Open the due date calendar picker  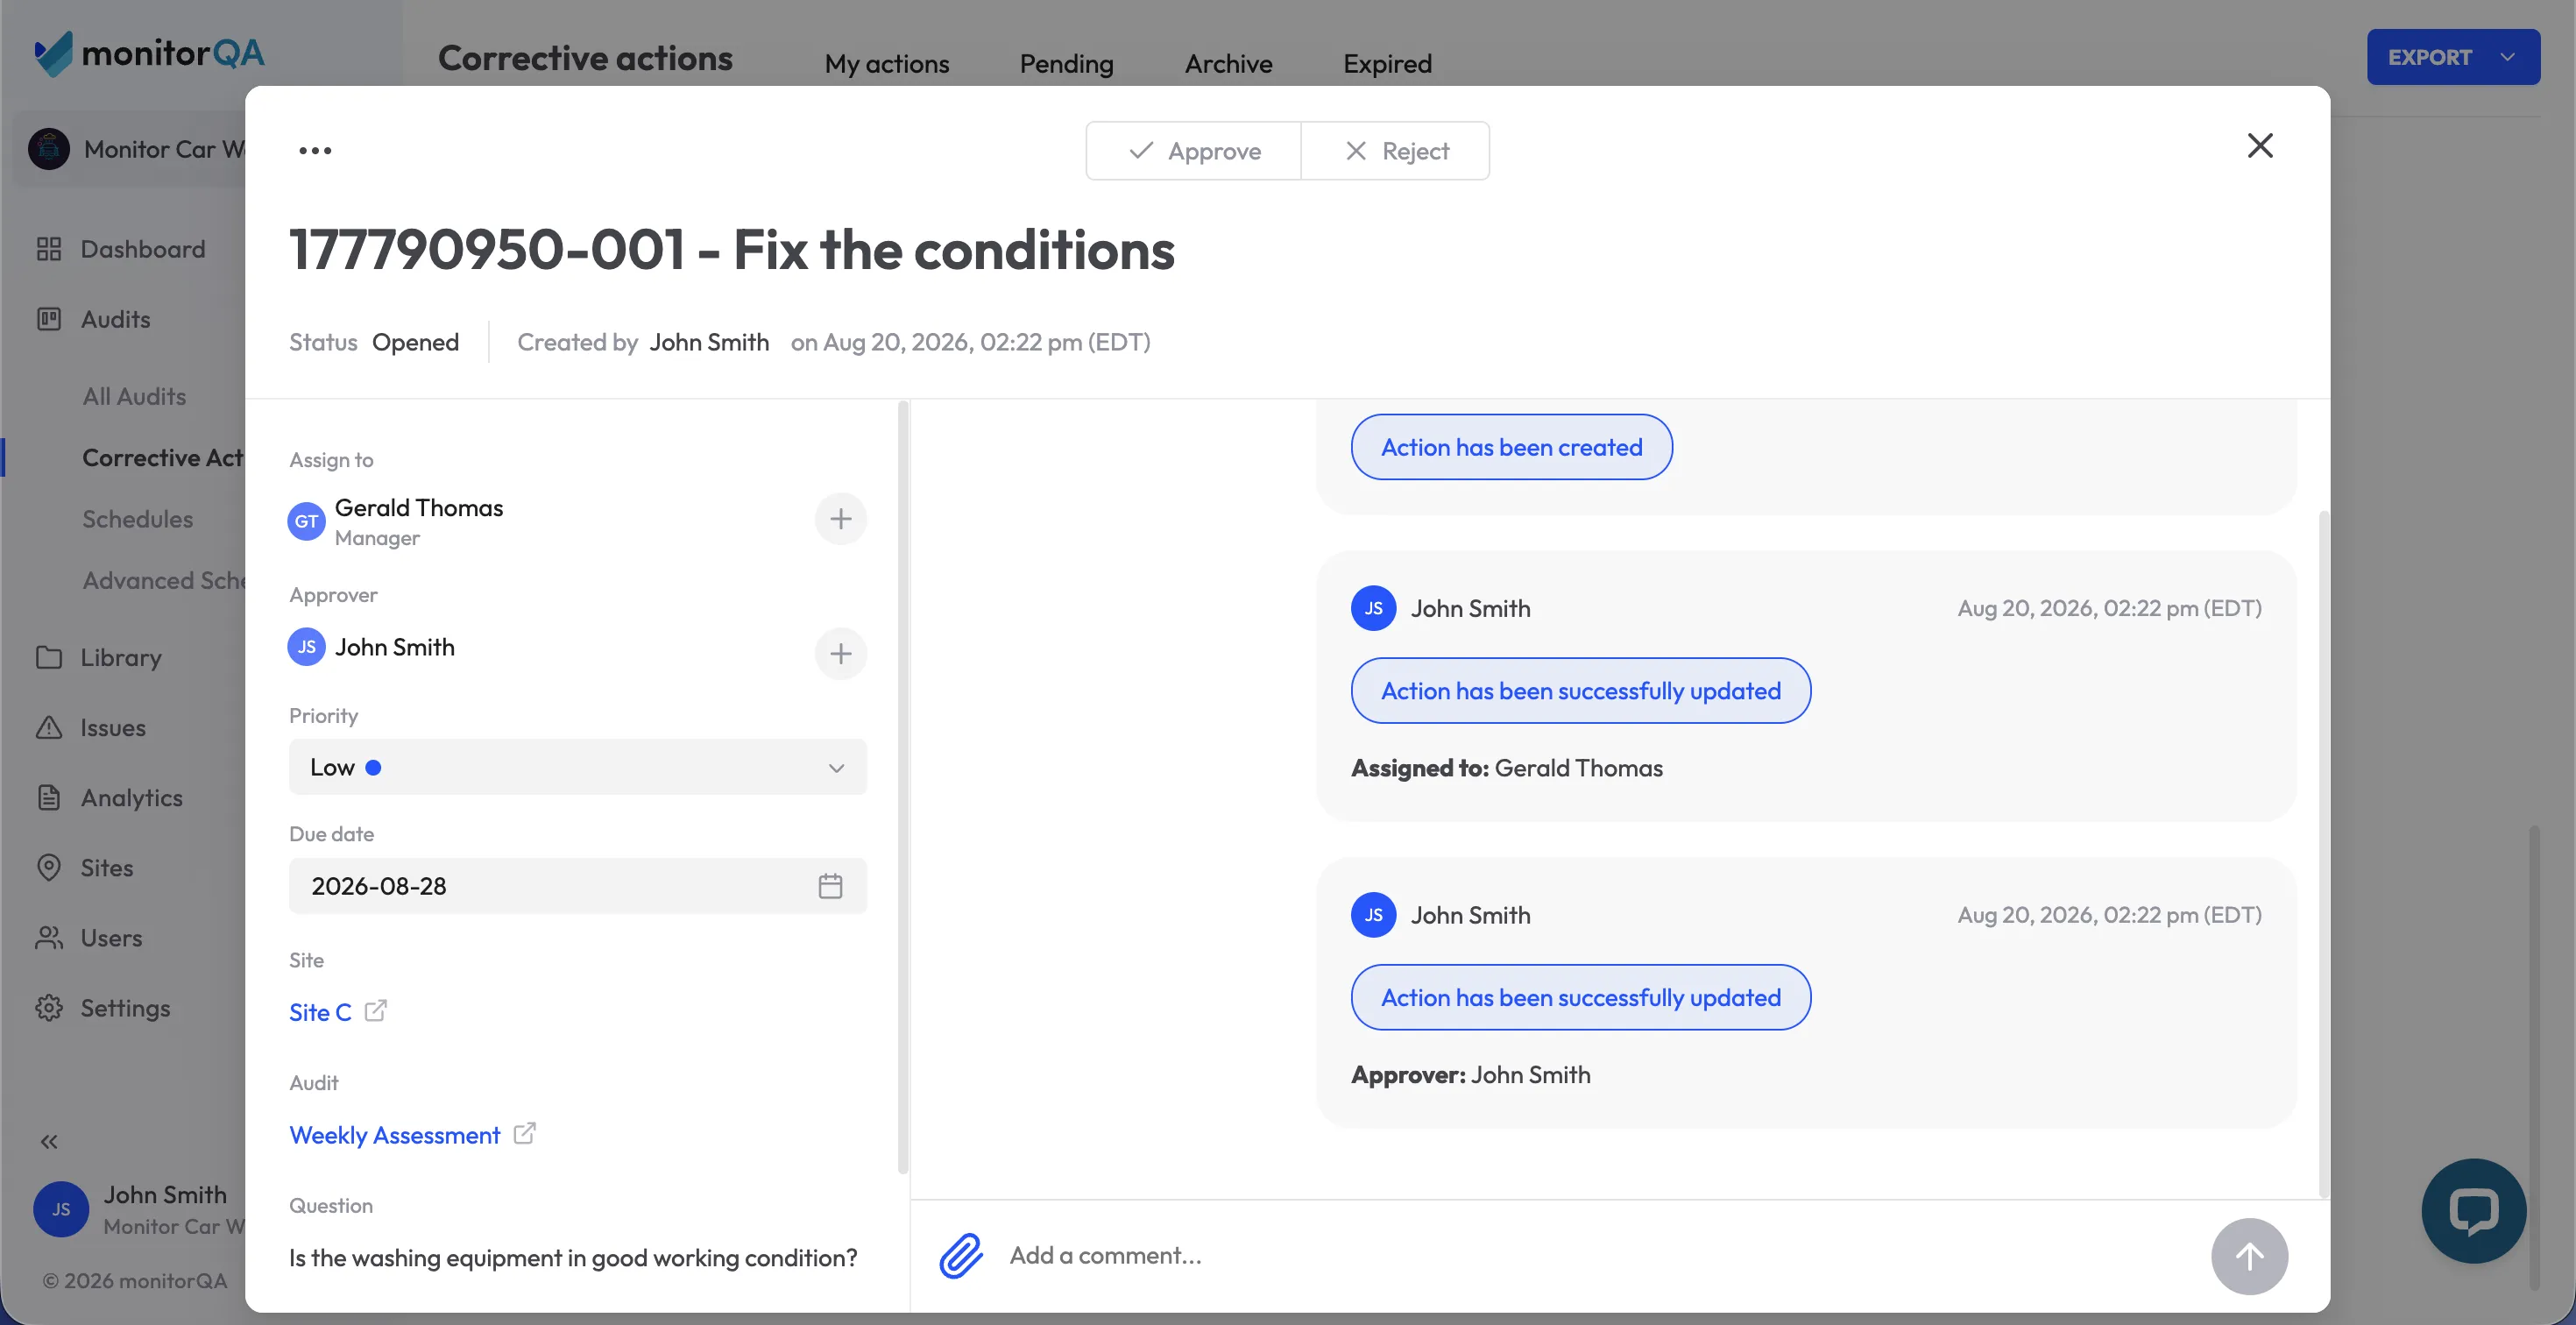click(x=830, y=886)
